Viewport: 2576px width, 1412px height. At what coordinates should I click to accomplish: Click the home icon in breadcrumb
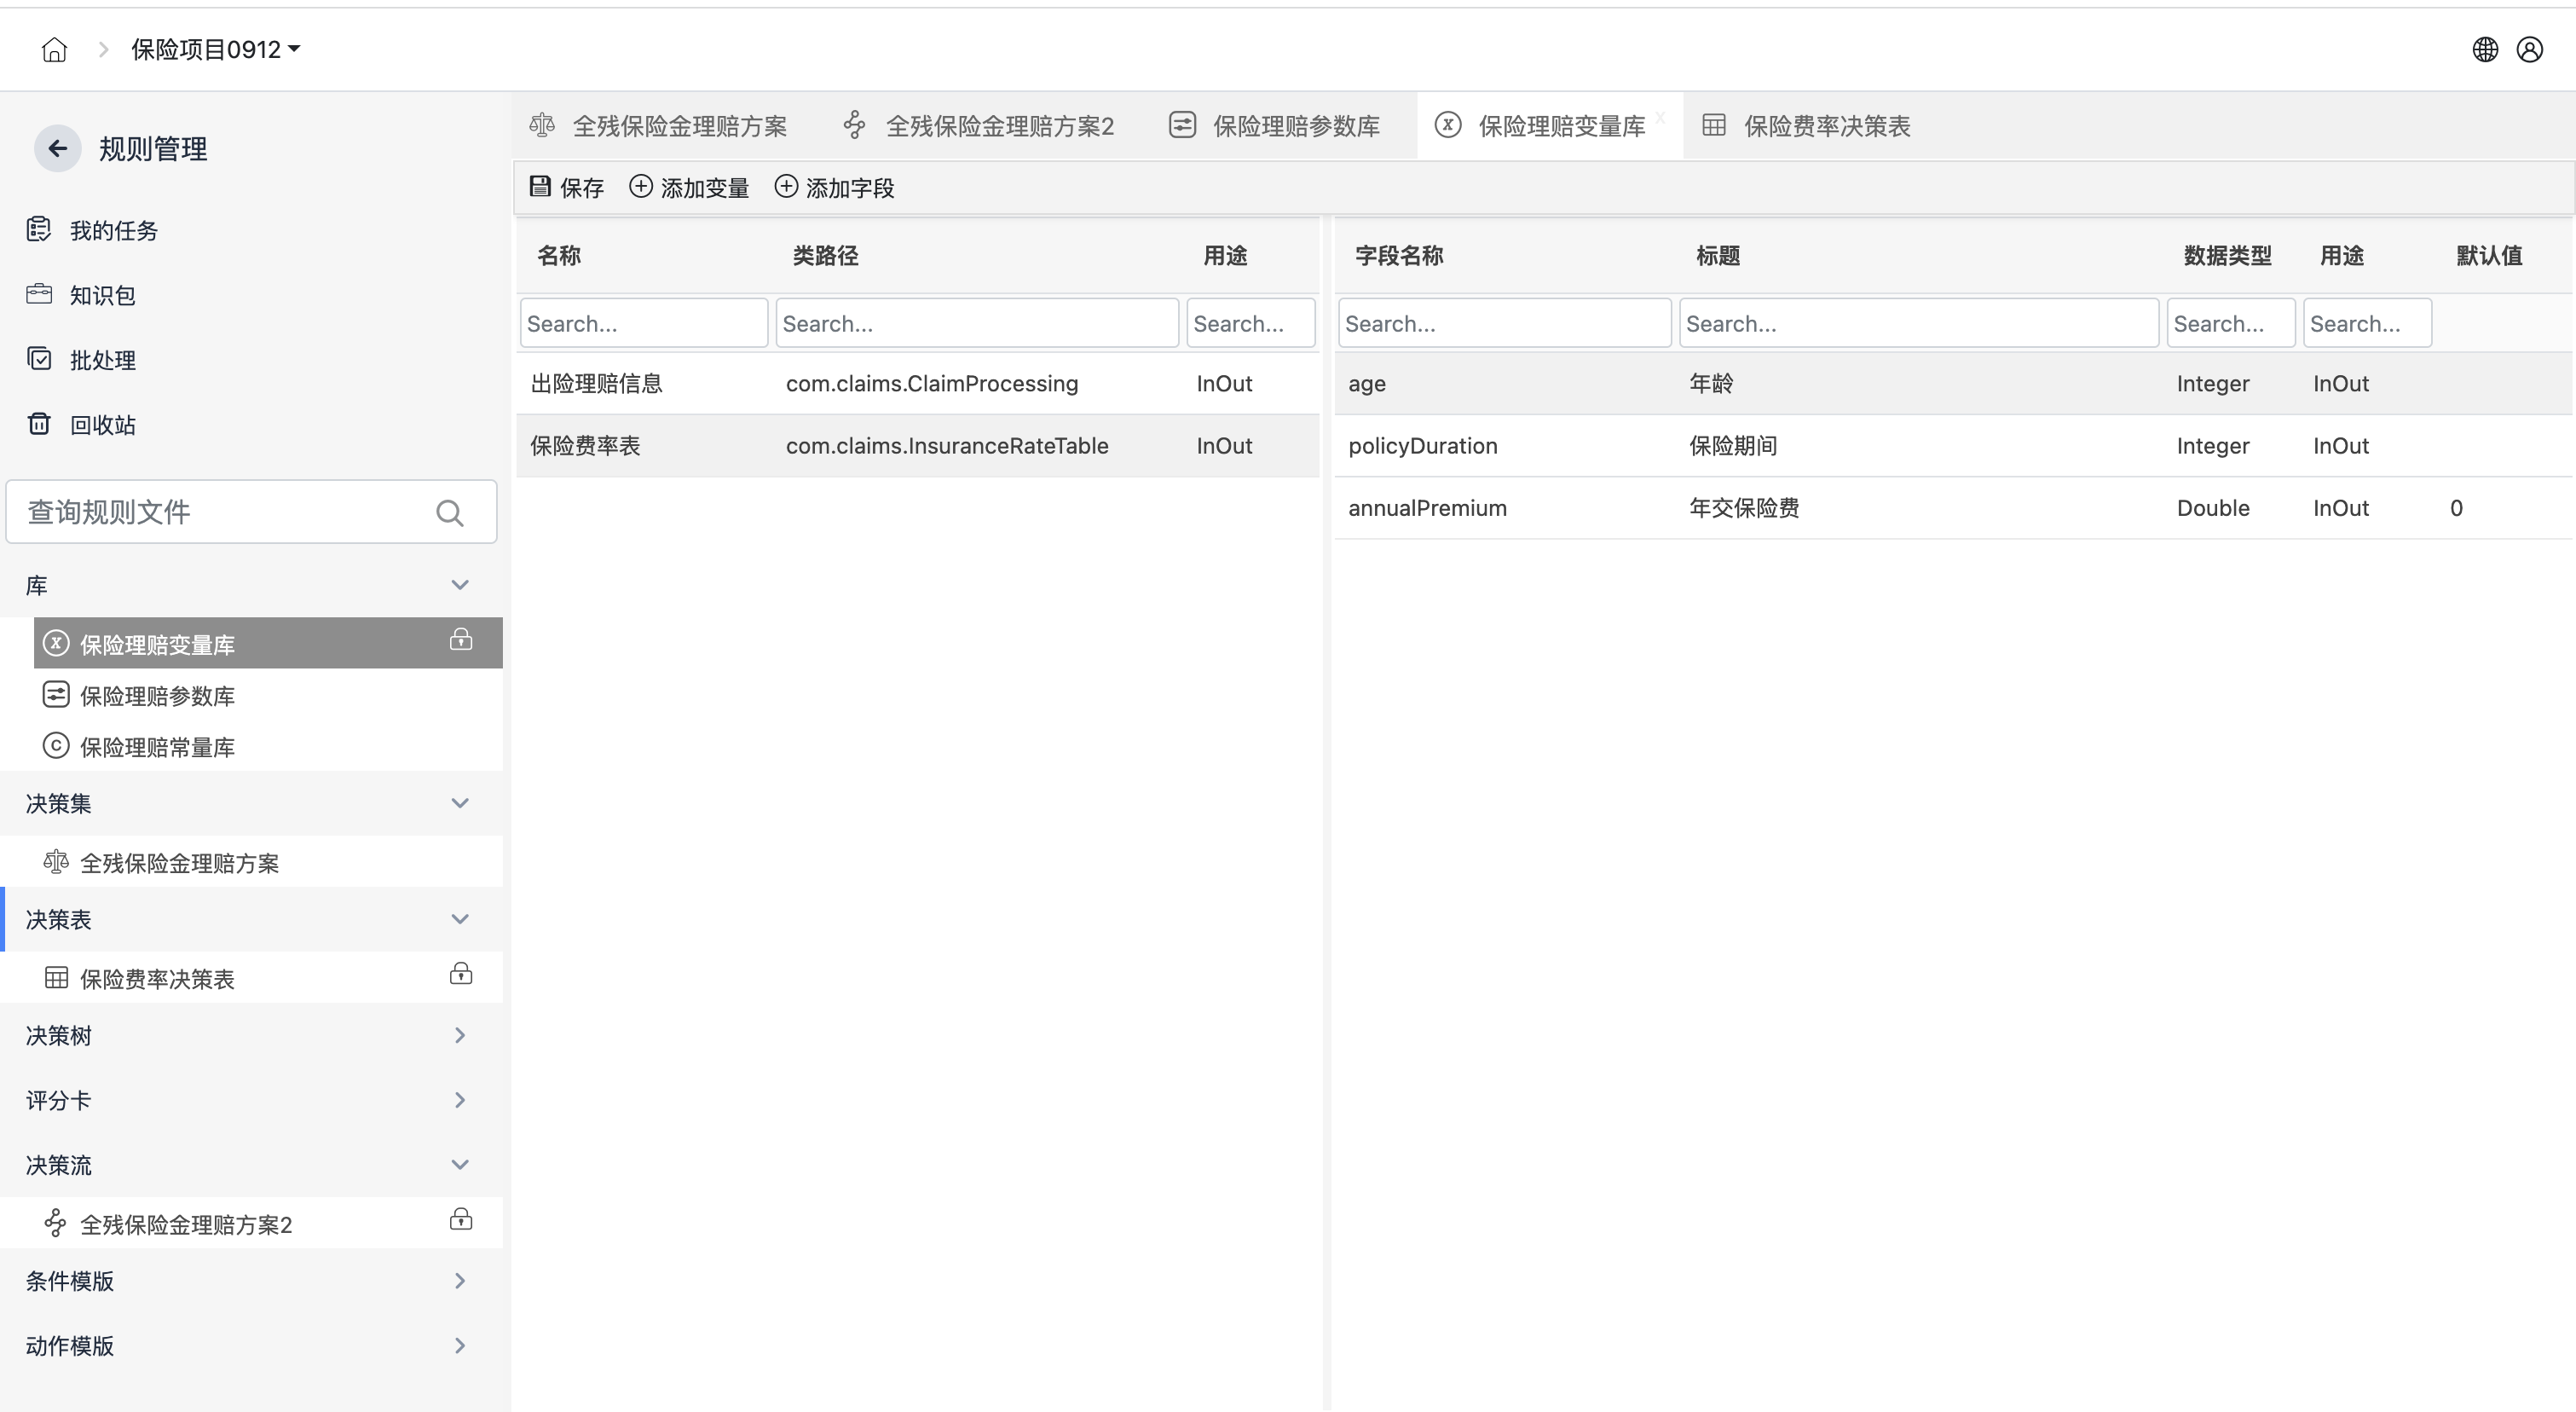(x=54, y=50)
